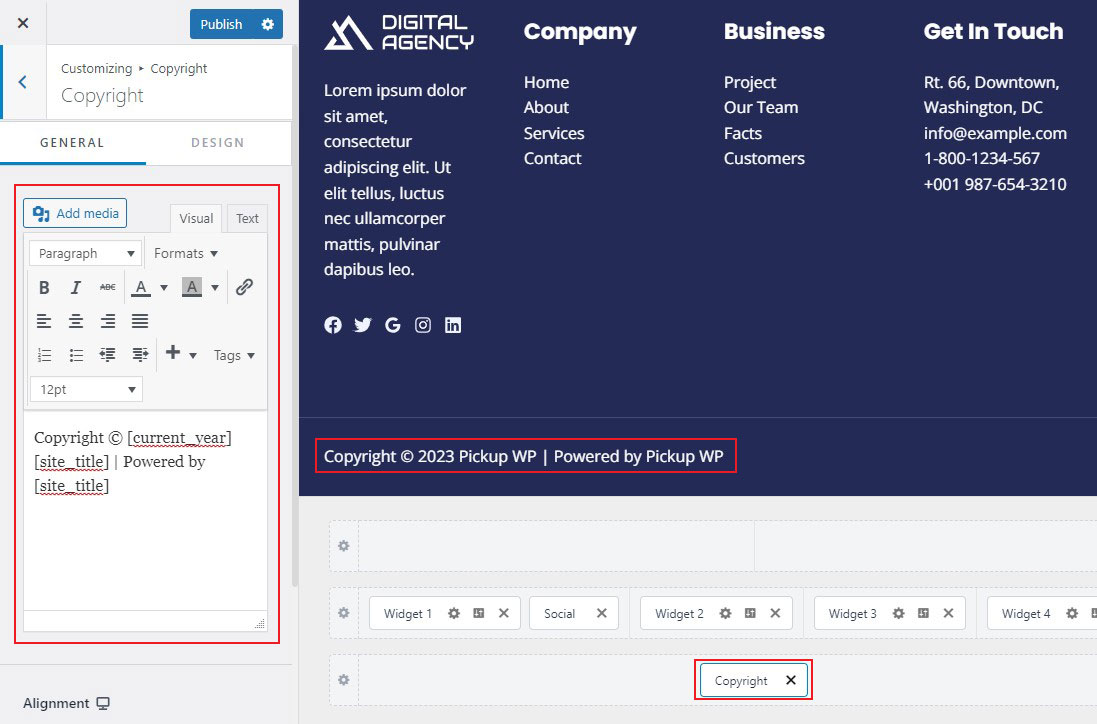Click the plus insert icon
Screen dimensions: 1097x724
[173, 353]
